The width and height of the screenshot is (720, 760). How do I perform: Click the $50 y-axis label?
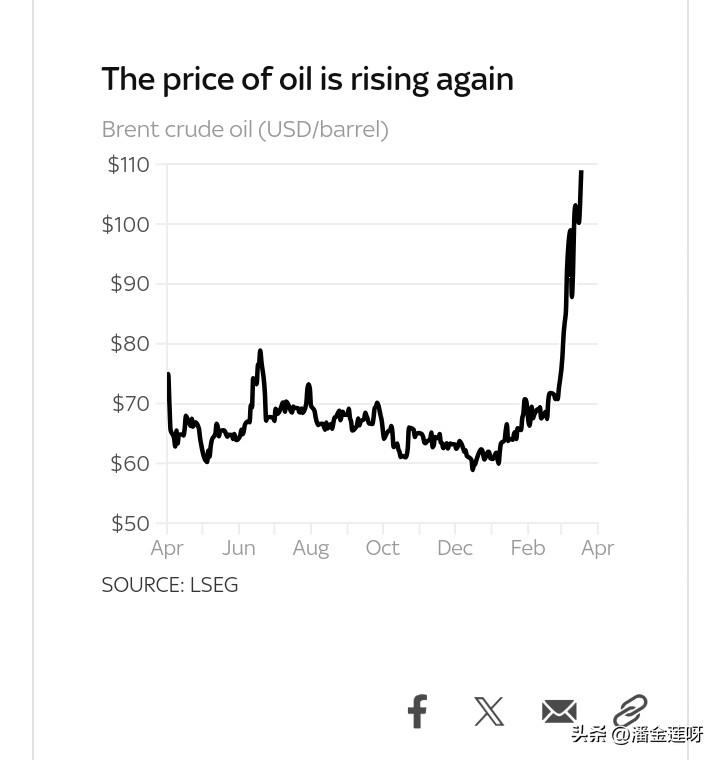coord(130,523)
